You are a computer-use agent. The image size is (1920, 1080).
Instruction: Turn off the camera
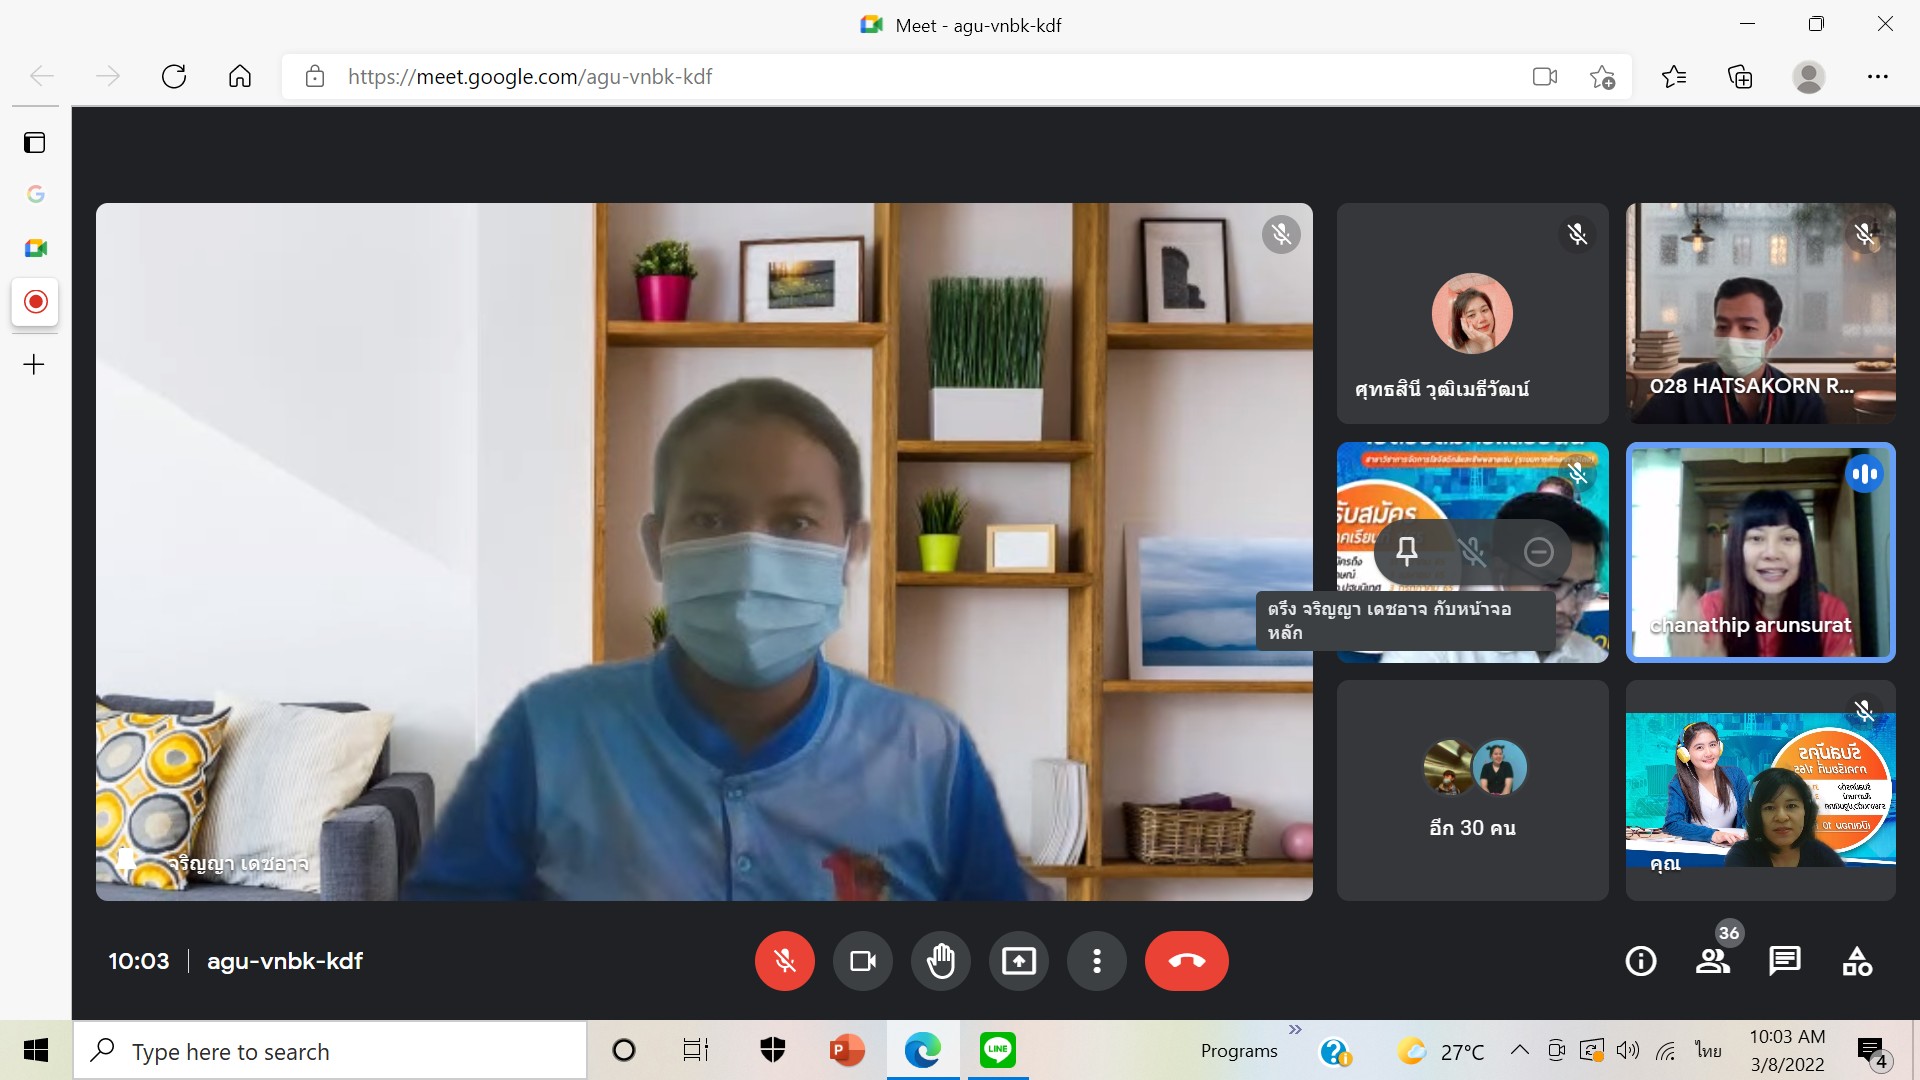pyautogui.click(x=862, y=961)
